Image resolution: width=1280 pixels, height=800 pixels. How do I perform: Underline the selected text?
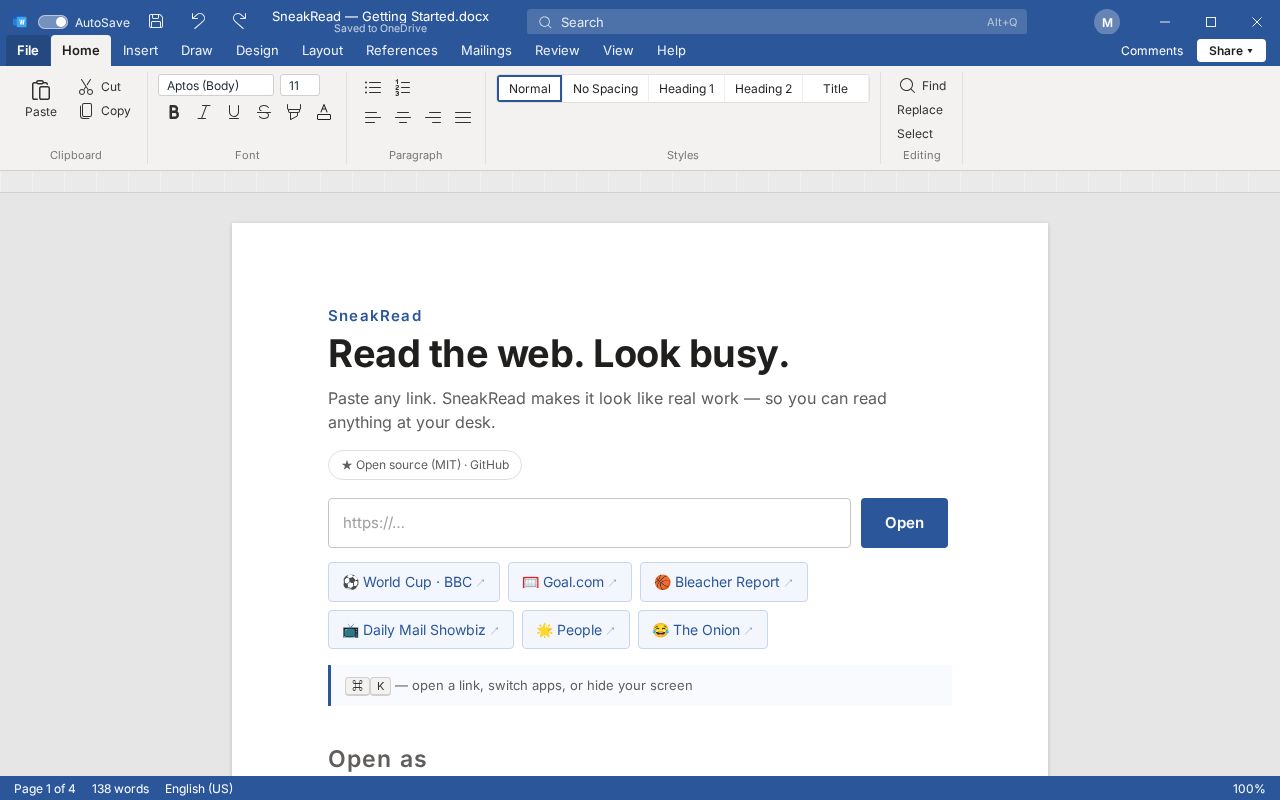234,113
